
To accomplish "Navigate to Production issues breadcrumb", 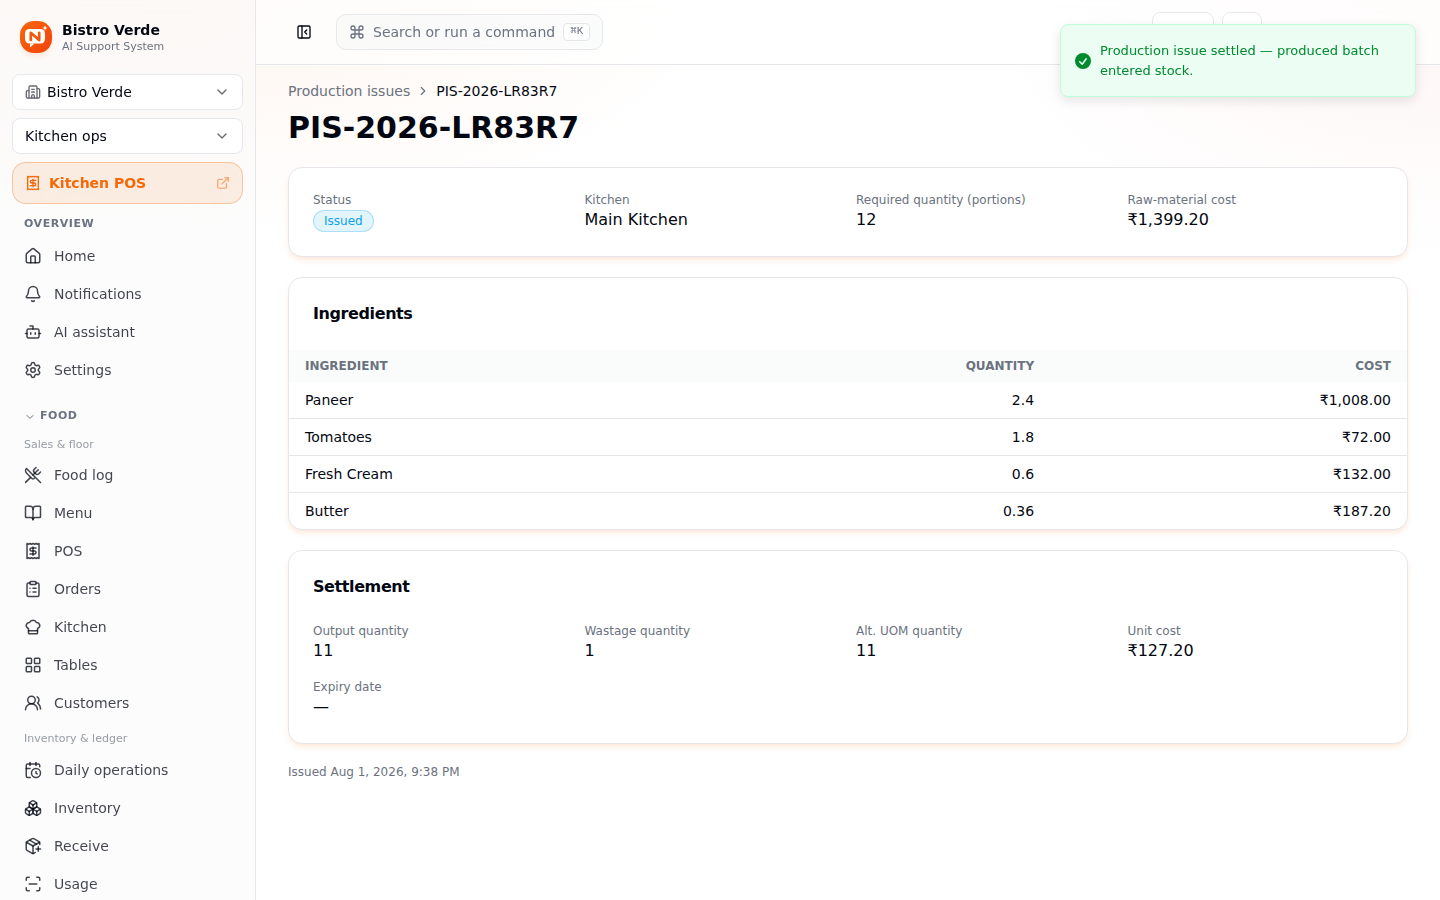I will point(349,91).
